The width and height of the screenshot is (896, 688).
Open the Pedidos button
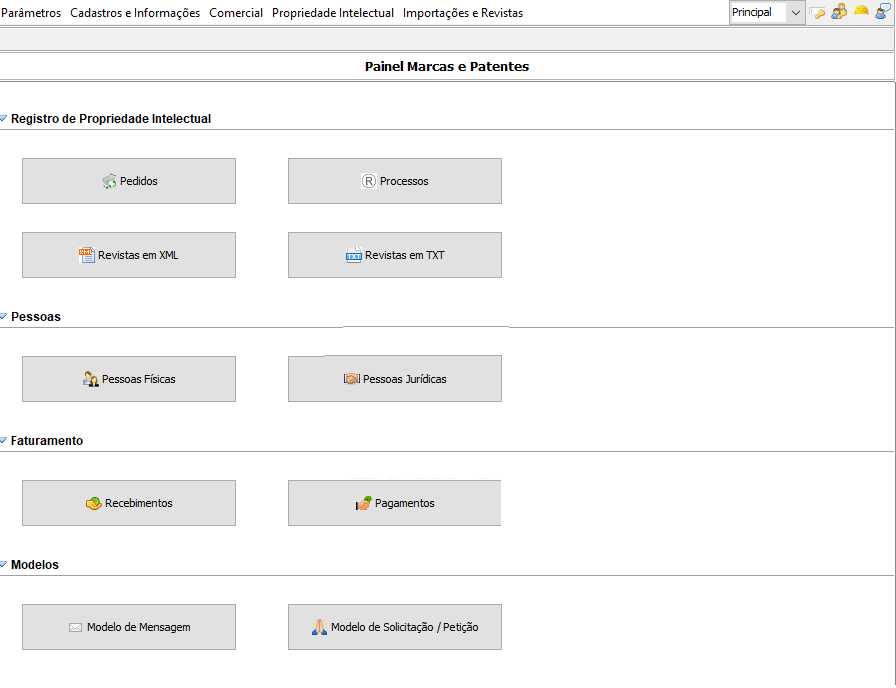(x=129, y=181)
